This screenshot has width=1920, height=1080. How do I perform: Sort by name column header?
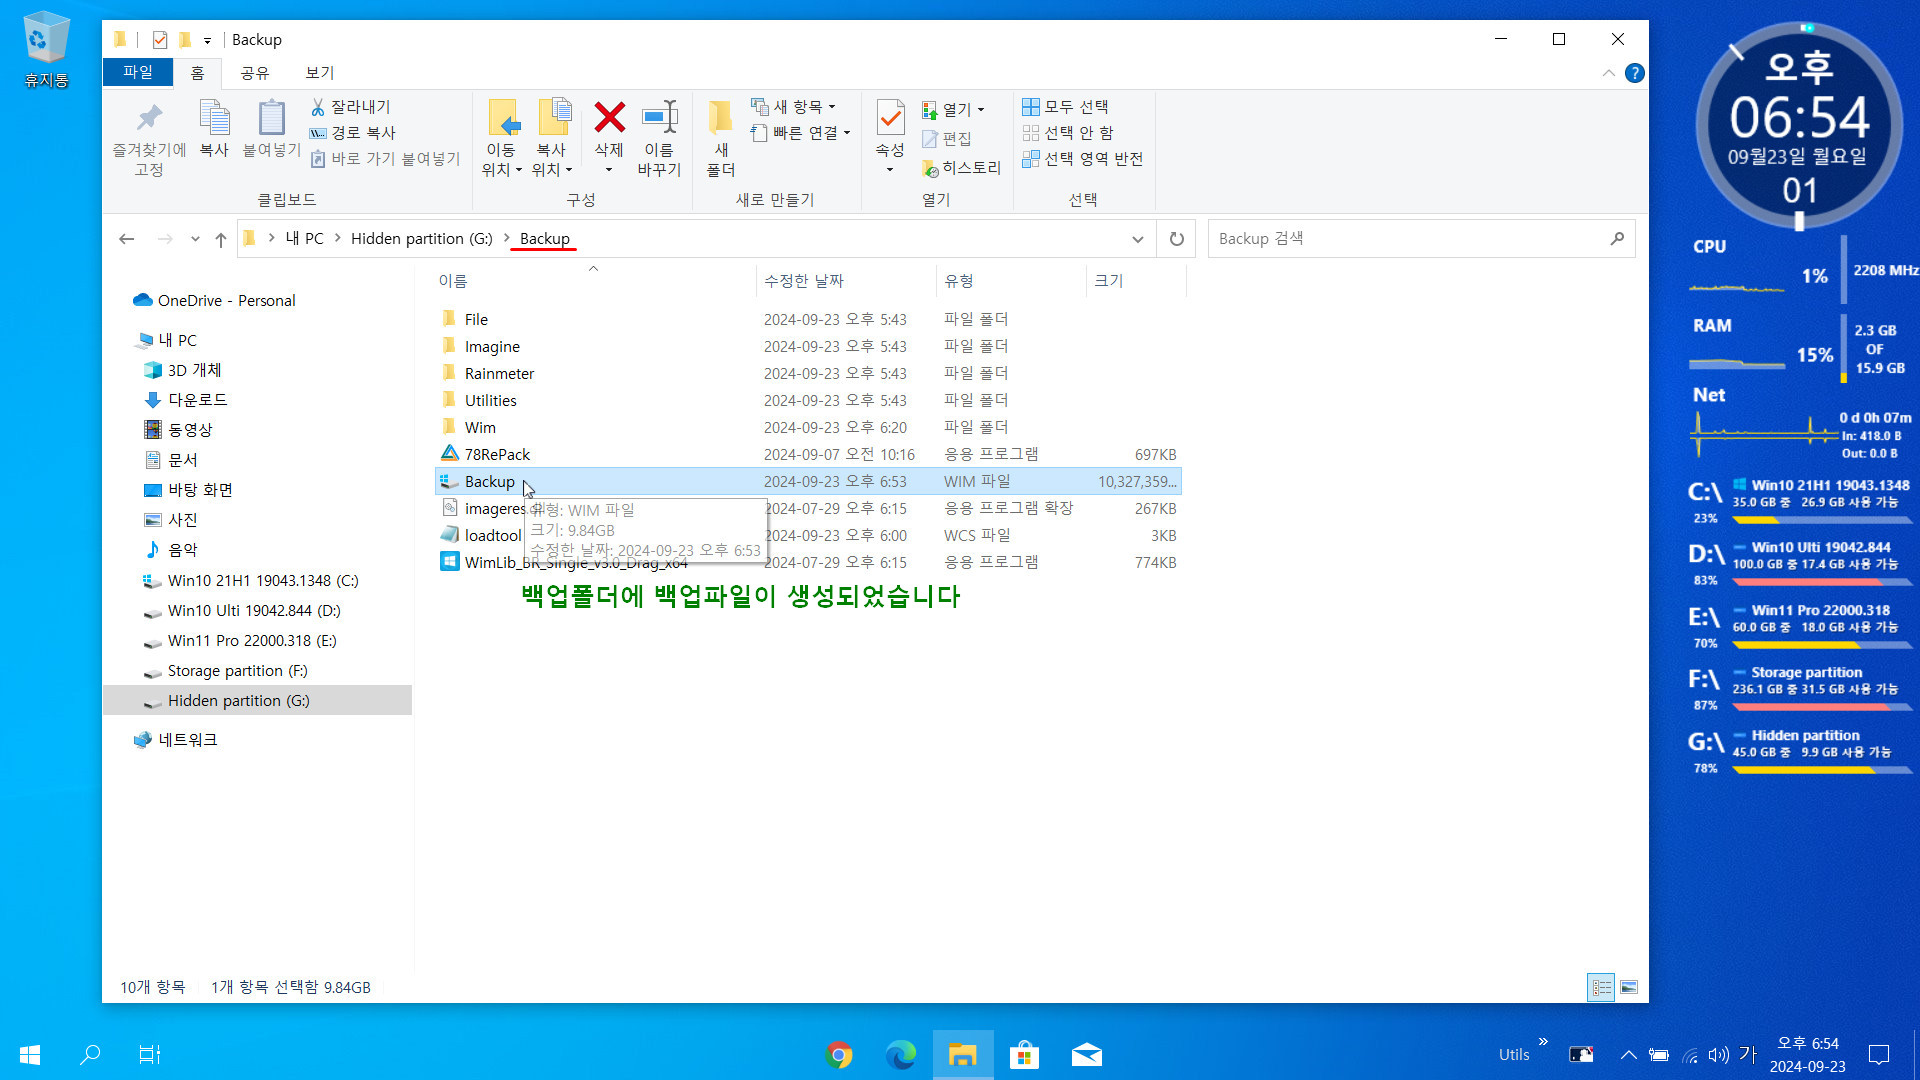click(594, 281)
